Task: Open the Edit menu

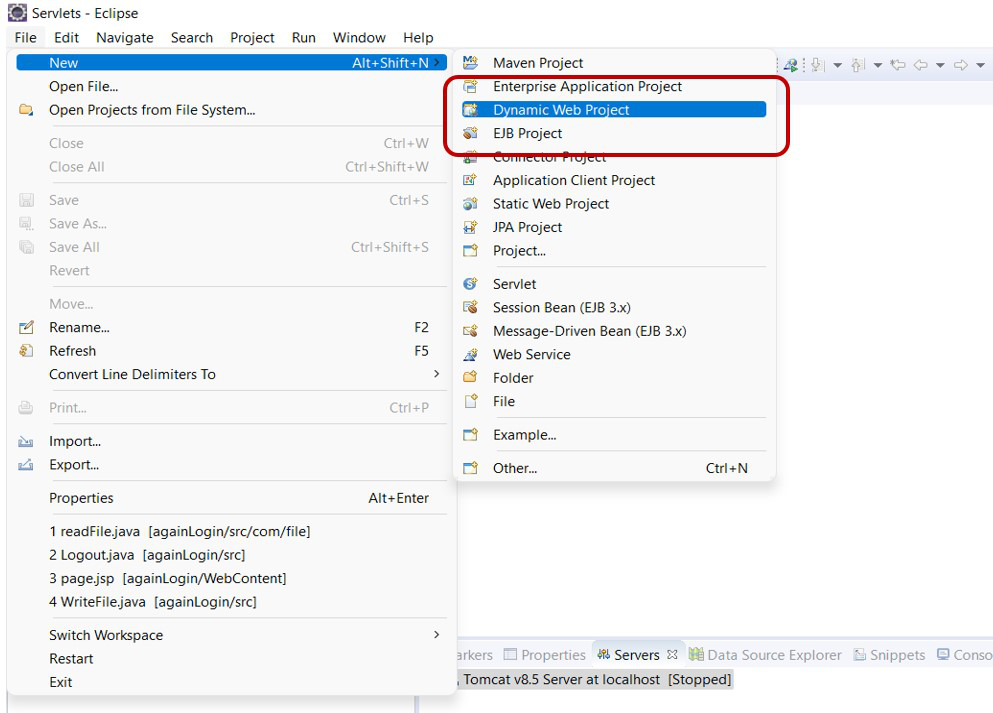Action: click(66, 37)
